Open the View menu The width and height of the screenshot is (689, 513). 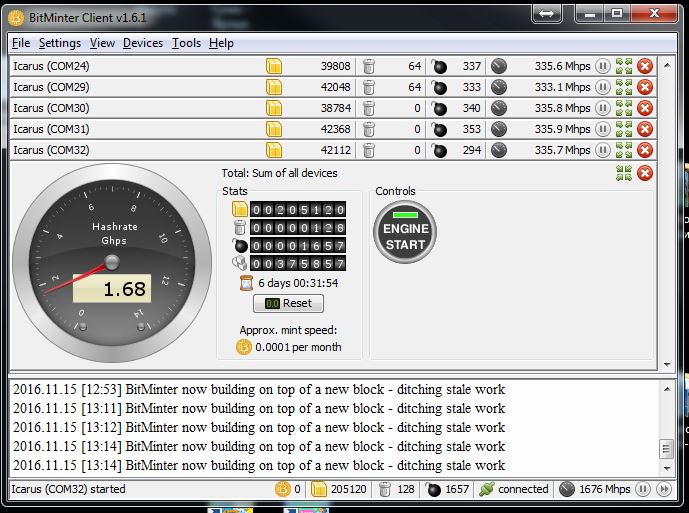pyautogui.click(x=102, y=43)
